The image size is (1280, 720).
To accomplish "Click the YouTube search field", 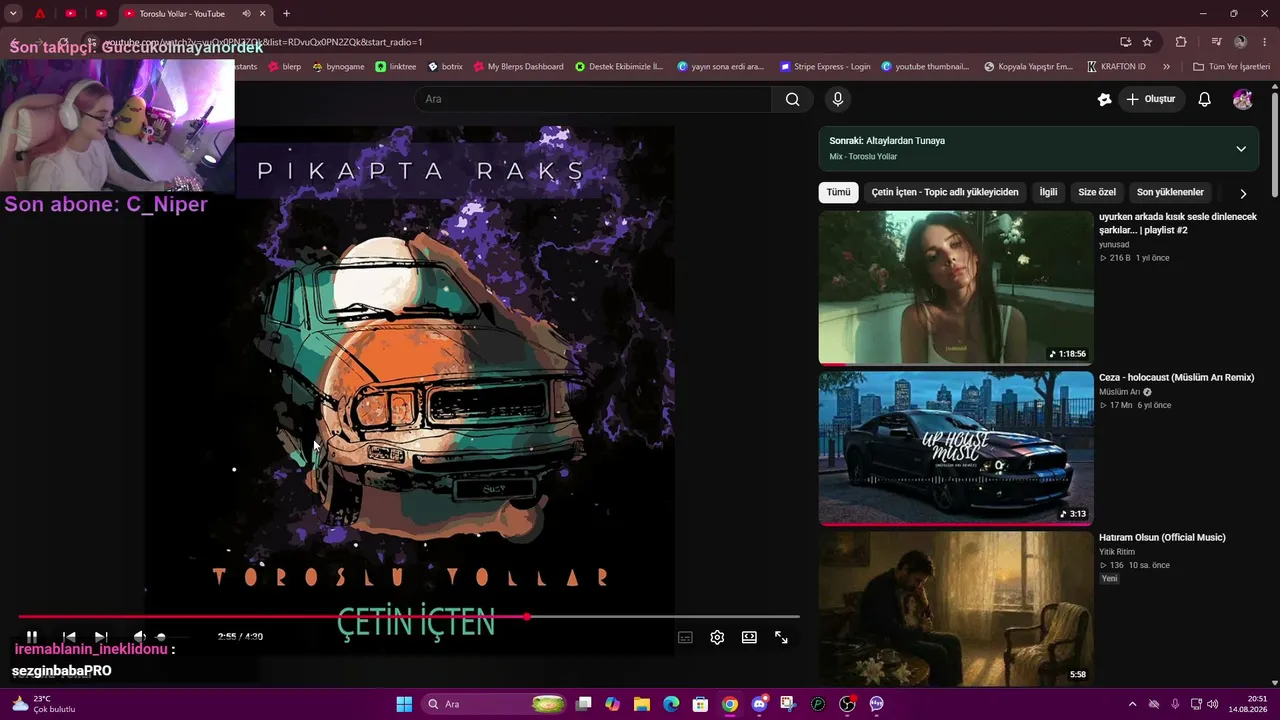I will click(593, 99).
